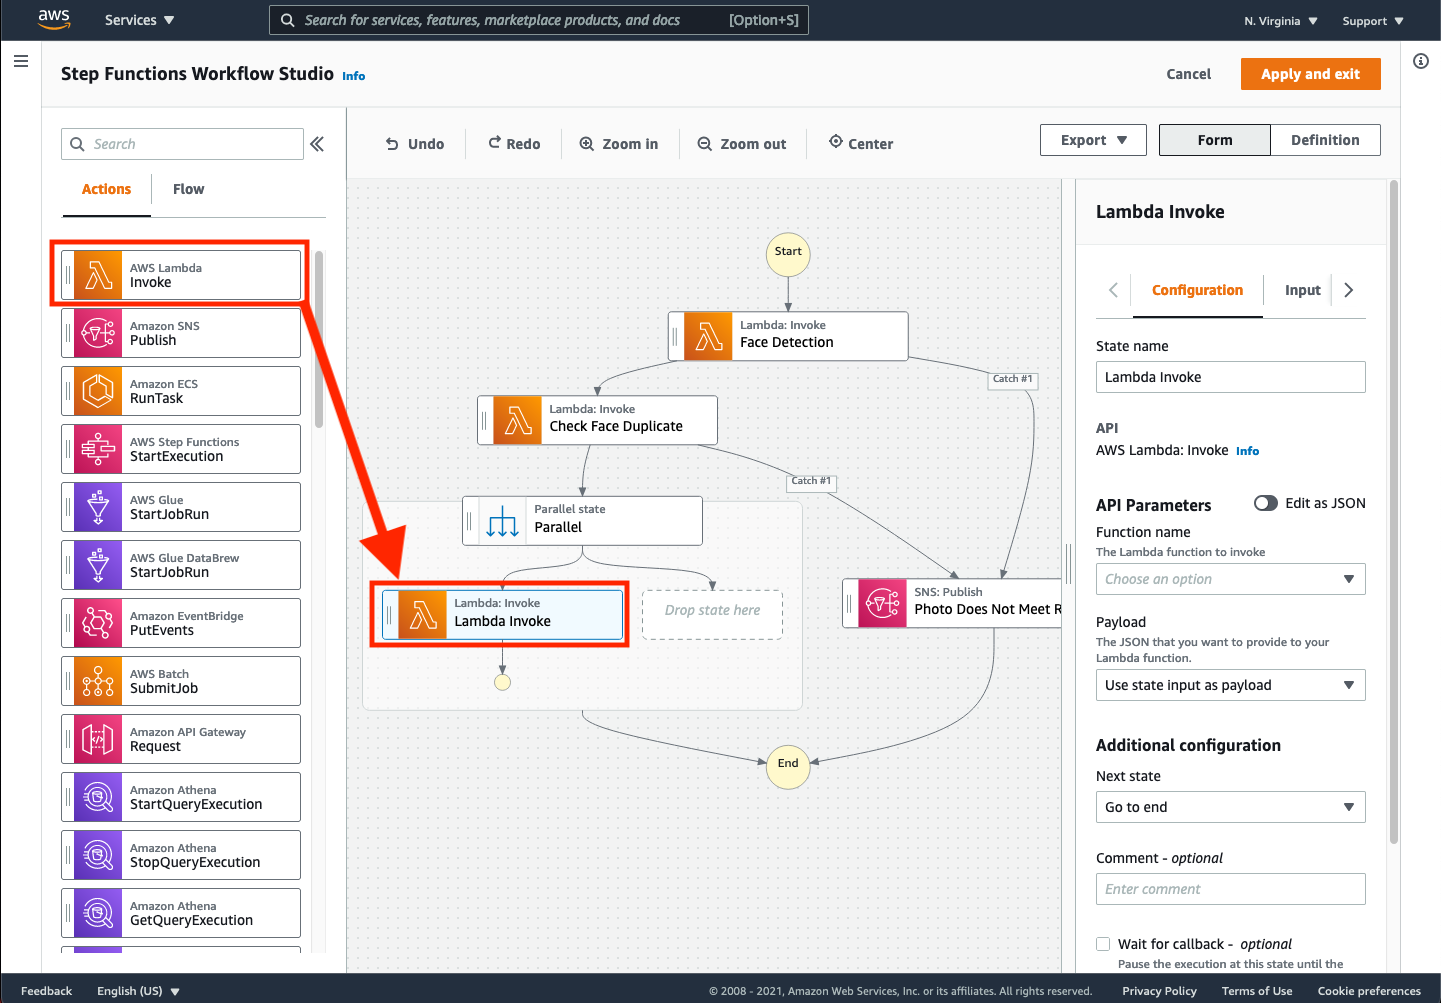Zoom out of the canvas

pyautogui.click(x=742, y=144)
